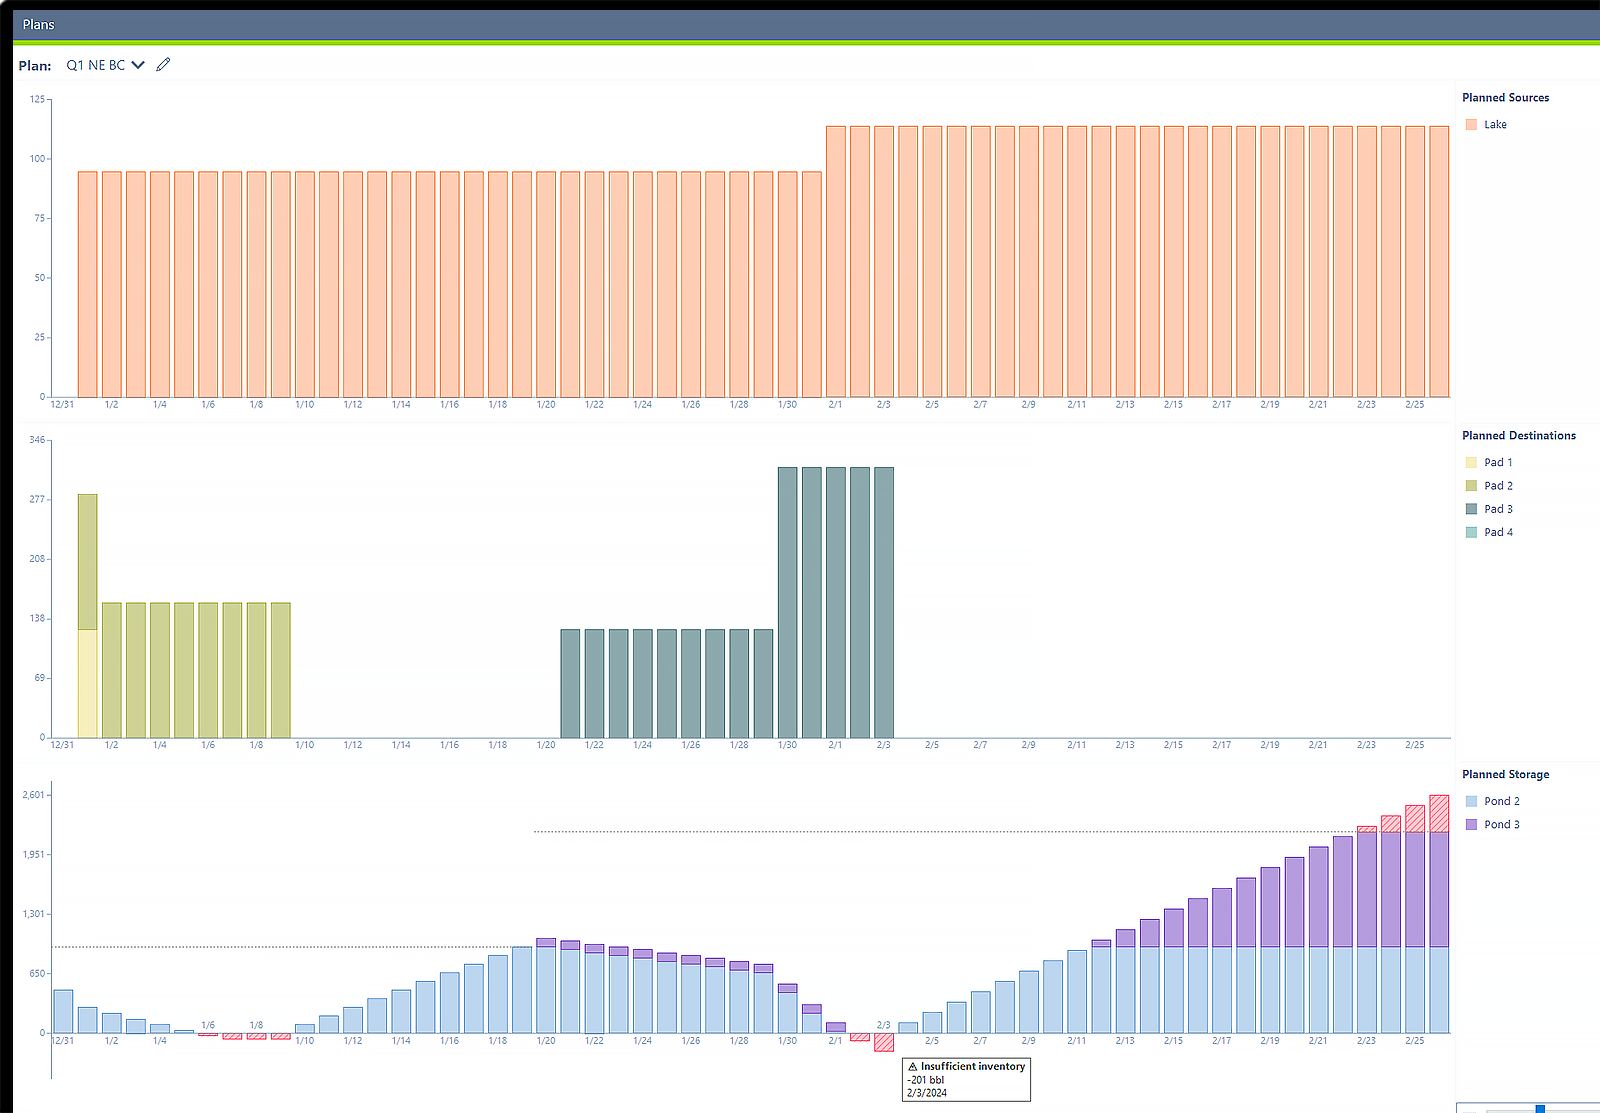Click the pencil icon to edit plan
1600x1113 pixels.
coord(163,65)
